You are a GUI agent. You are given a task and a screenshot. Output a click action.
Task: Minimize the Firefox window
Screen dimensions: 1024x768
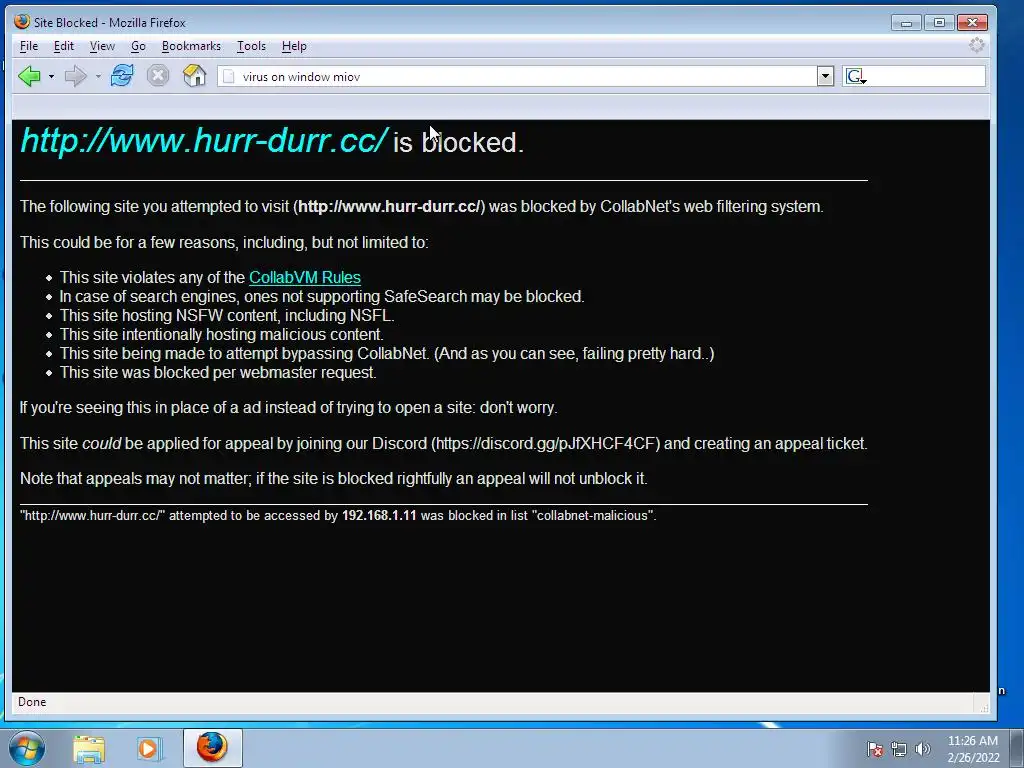pos(906,23)
